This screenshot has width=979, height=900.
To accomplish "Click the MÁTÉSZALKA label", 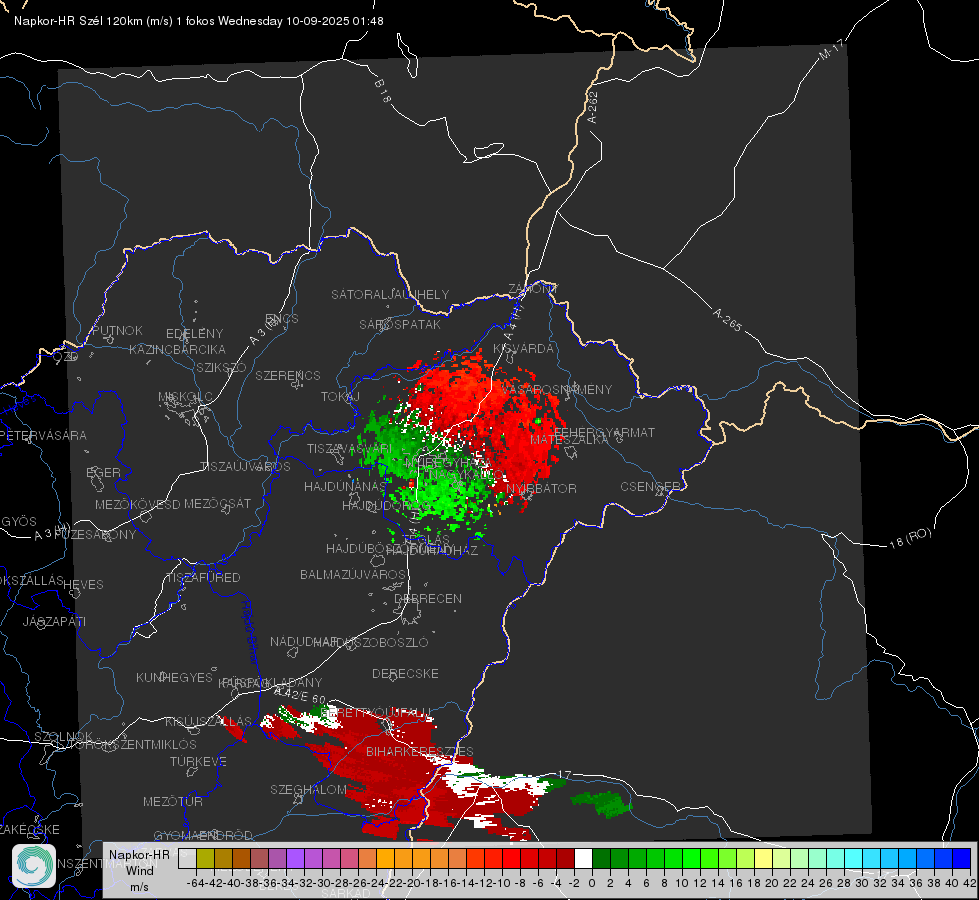I will 569,440.
